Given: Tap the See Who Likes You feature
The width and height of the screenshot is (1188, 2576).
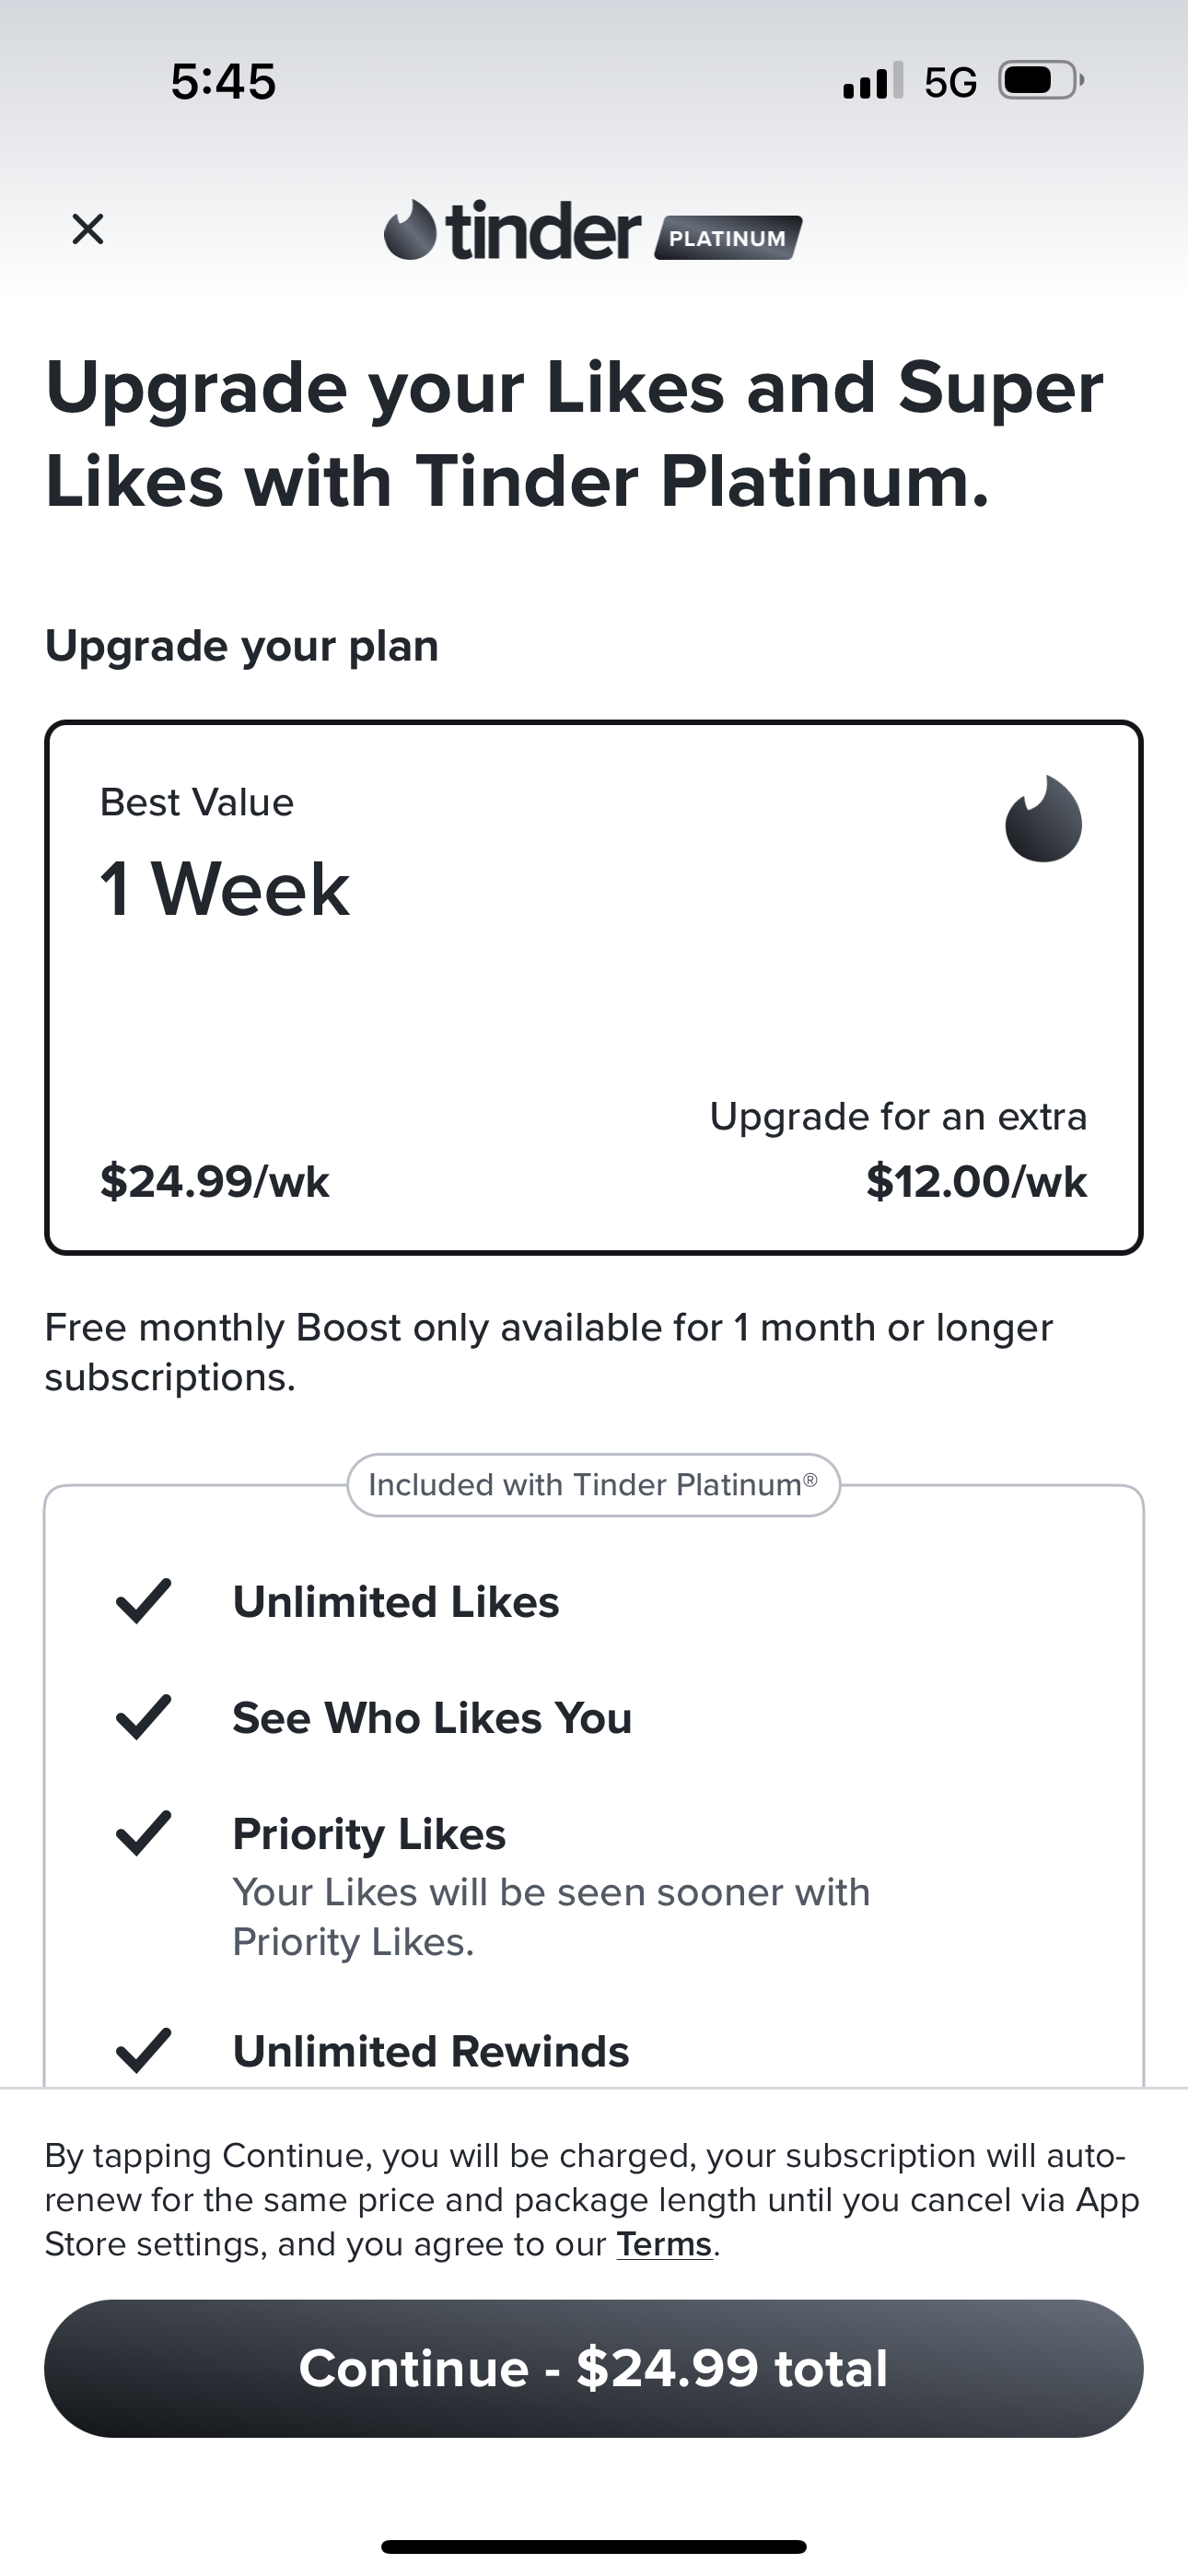Looking at the screenshot, I should 432,1718.
